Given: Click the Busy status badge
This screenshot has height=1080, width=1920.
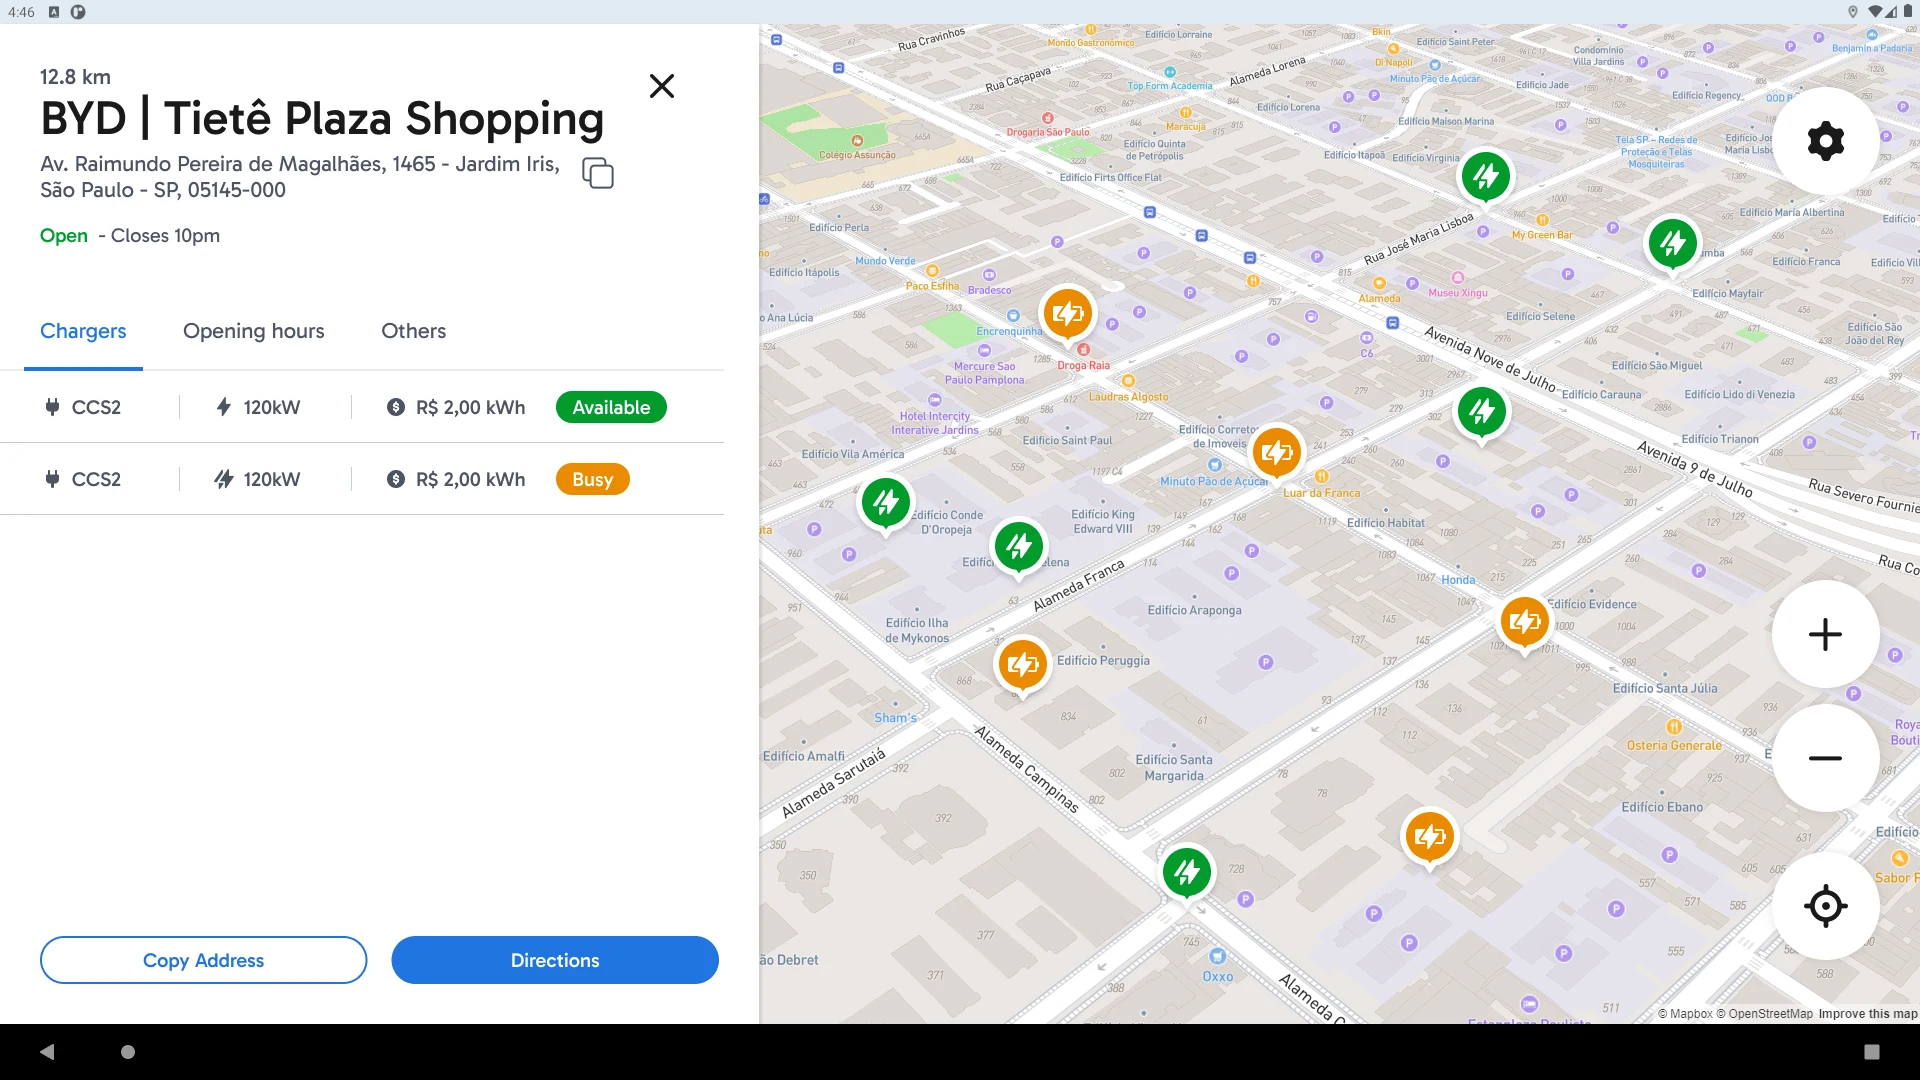Looking at the screenshot, I should click(592, 479).
